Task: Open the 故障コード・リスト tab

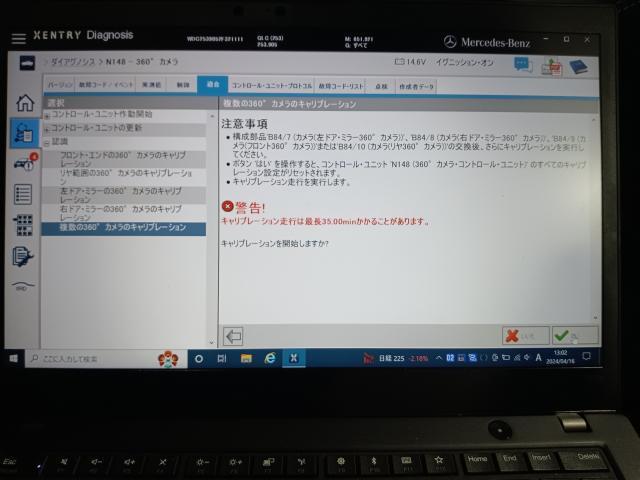Action: click(x=340, y=86)
